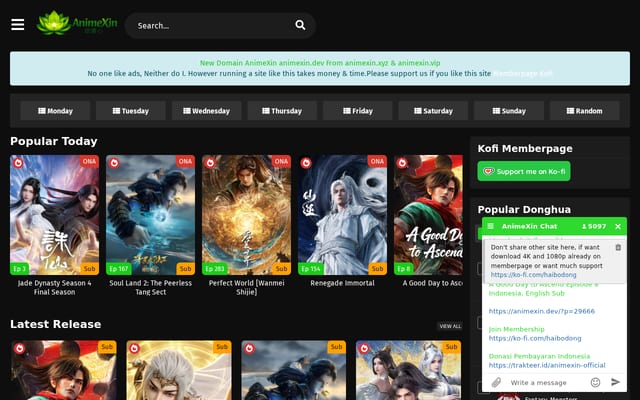Click Support me on Ko-fi button
Image resolution: width=640 pixels, height=400 pixels.
524,171
